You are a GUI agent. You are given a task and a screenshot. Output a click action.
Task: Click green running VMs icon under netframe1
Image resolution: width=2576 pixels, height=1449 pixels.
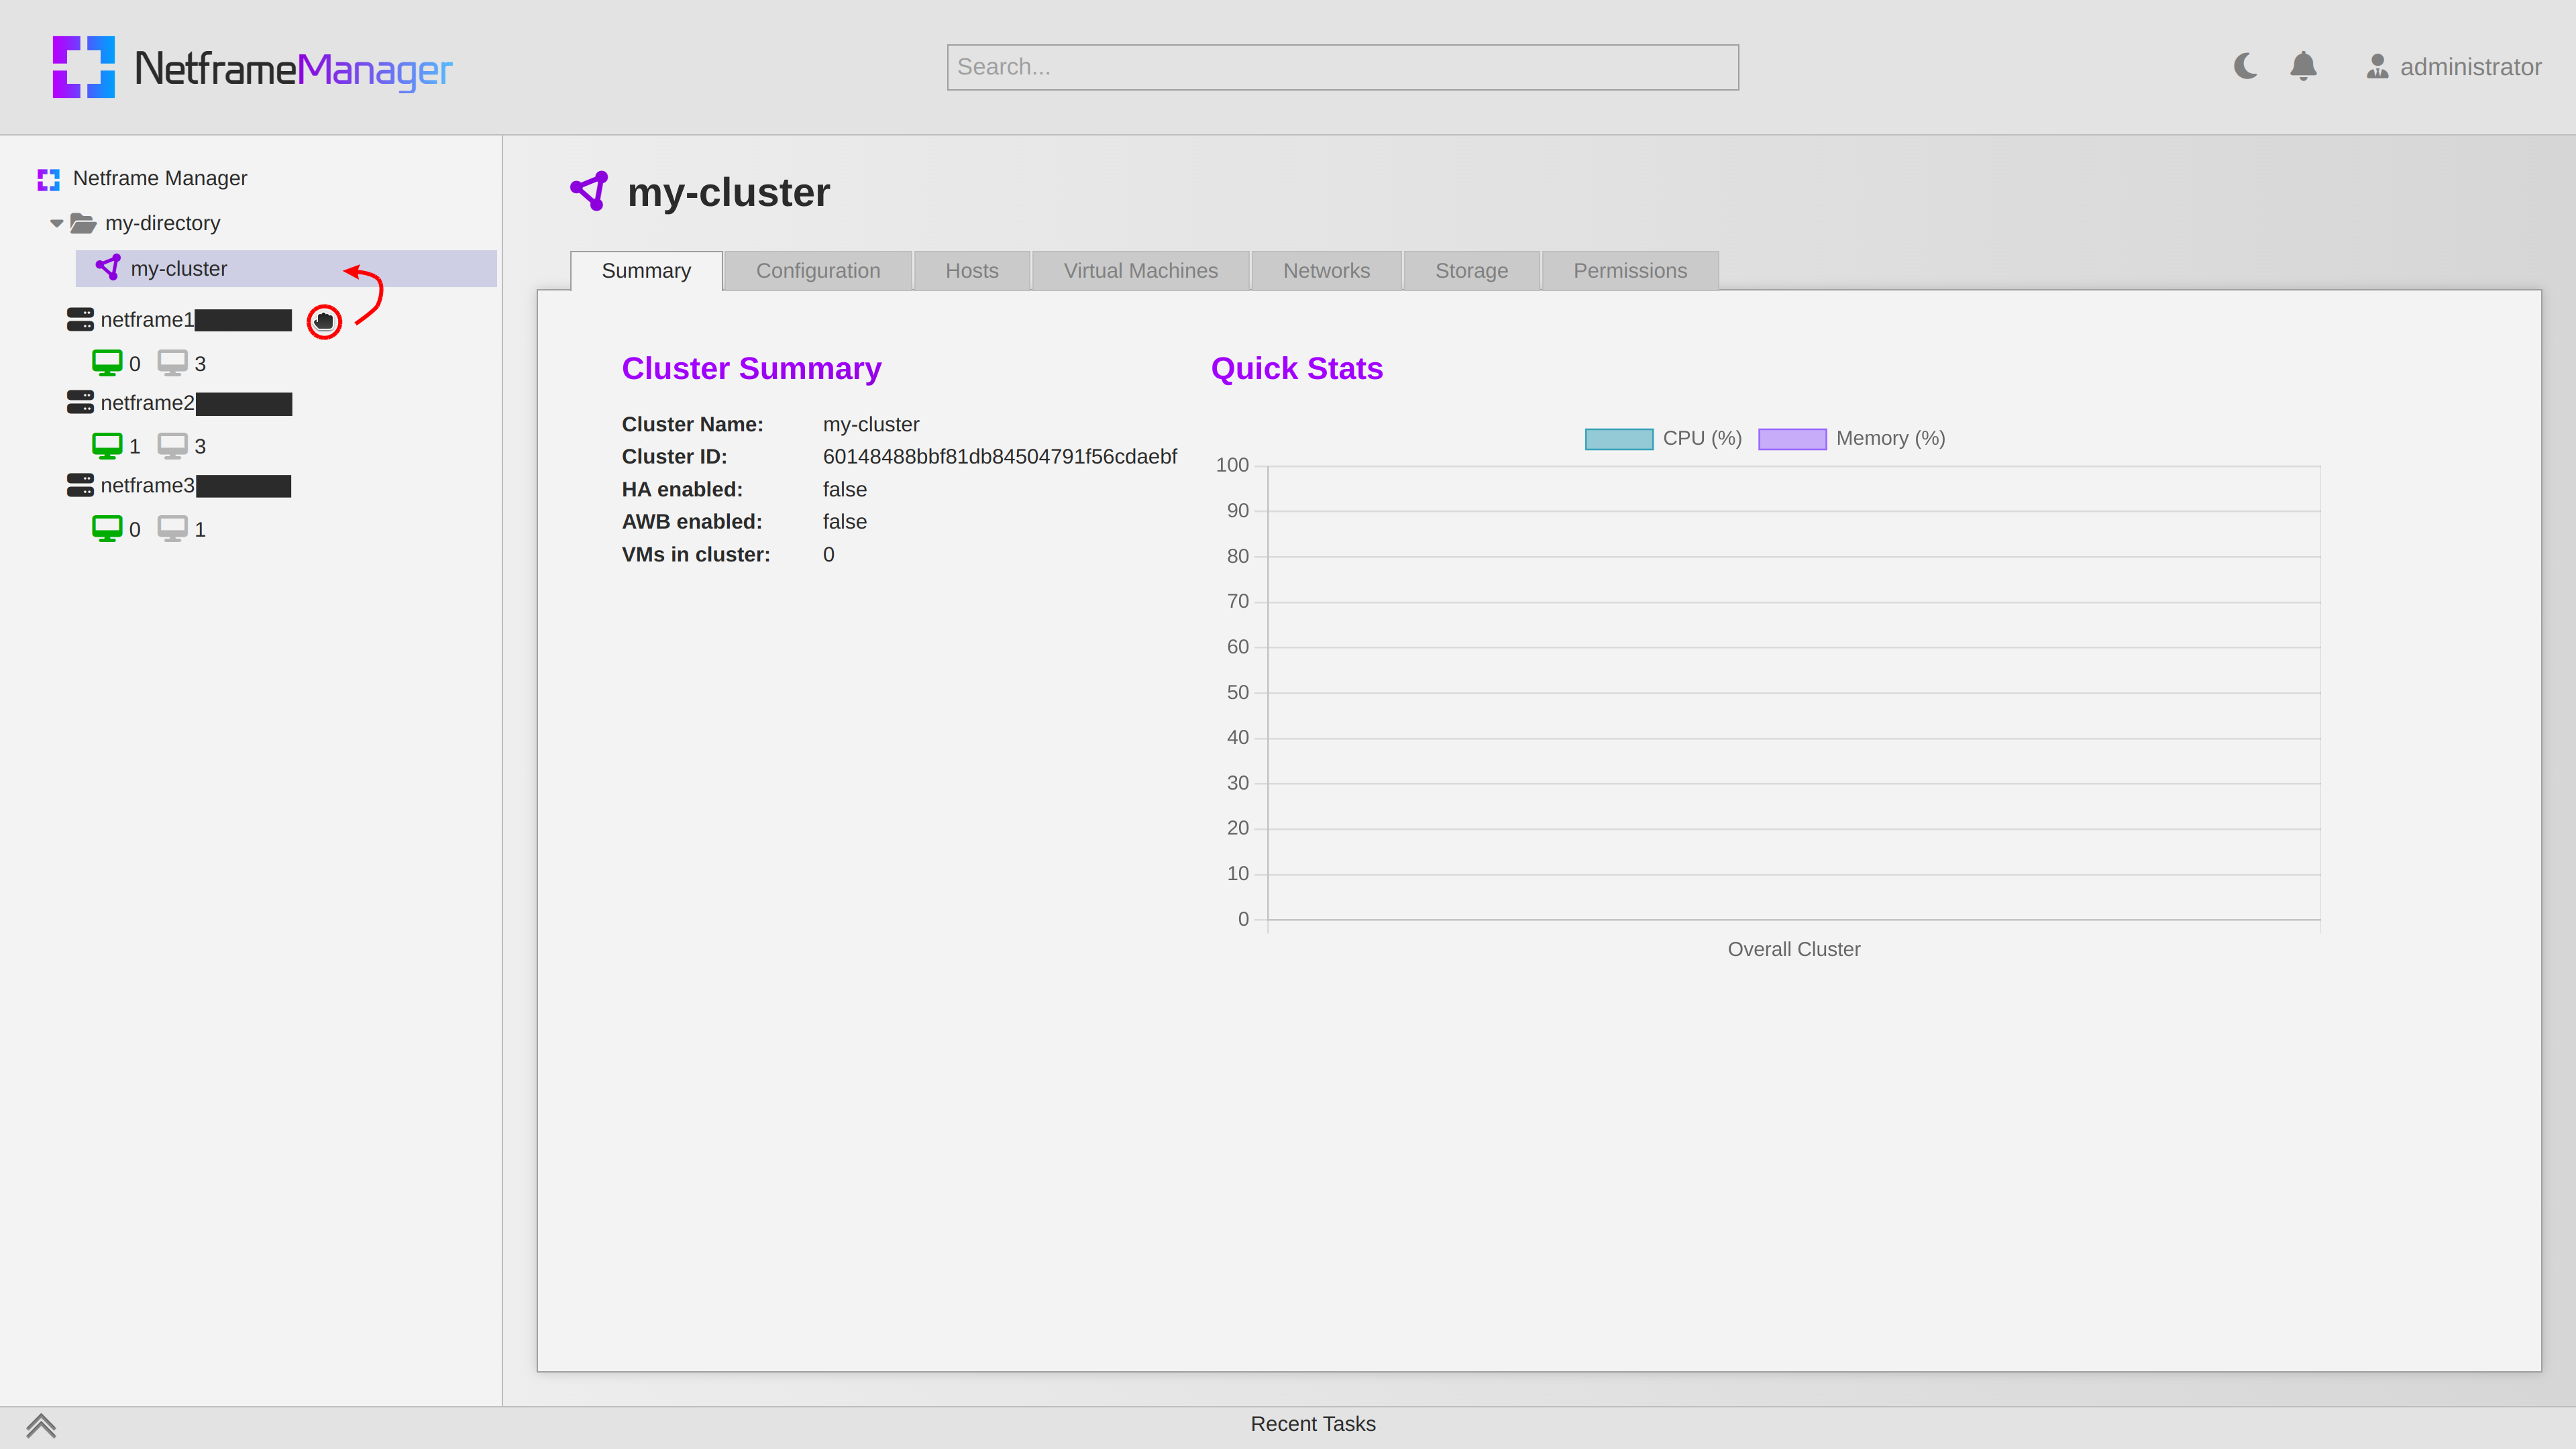107,363
